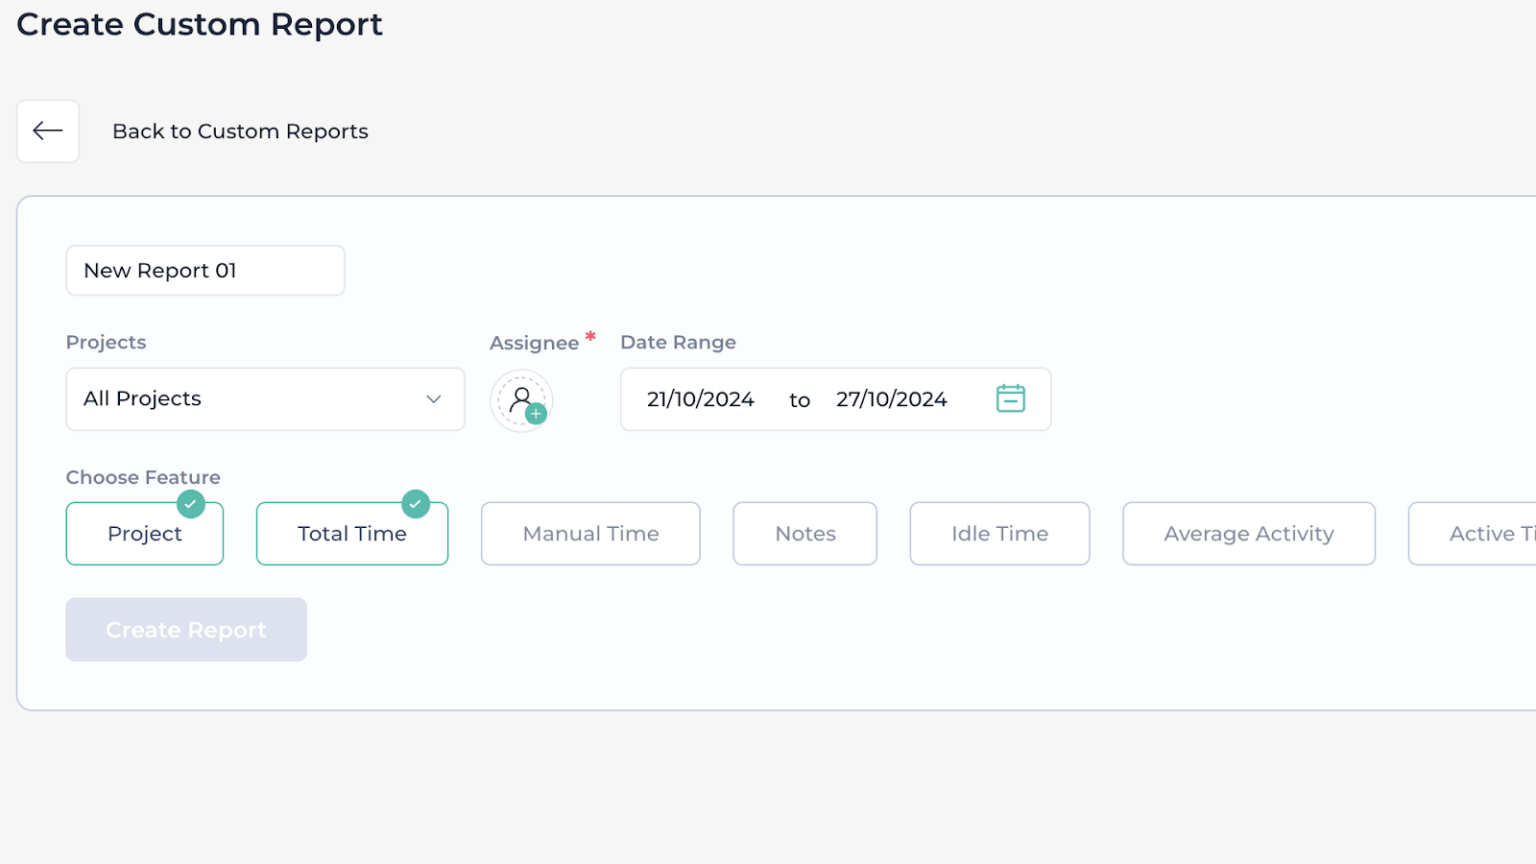Select the Average Activity feature
The height and width of the screenshot is (864, 1536).
click(x=1248, y=533)
